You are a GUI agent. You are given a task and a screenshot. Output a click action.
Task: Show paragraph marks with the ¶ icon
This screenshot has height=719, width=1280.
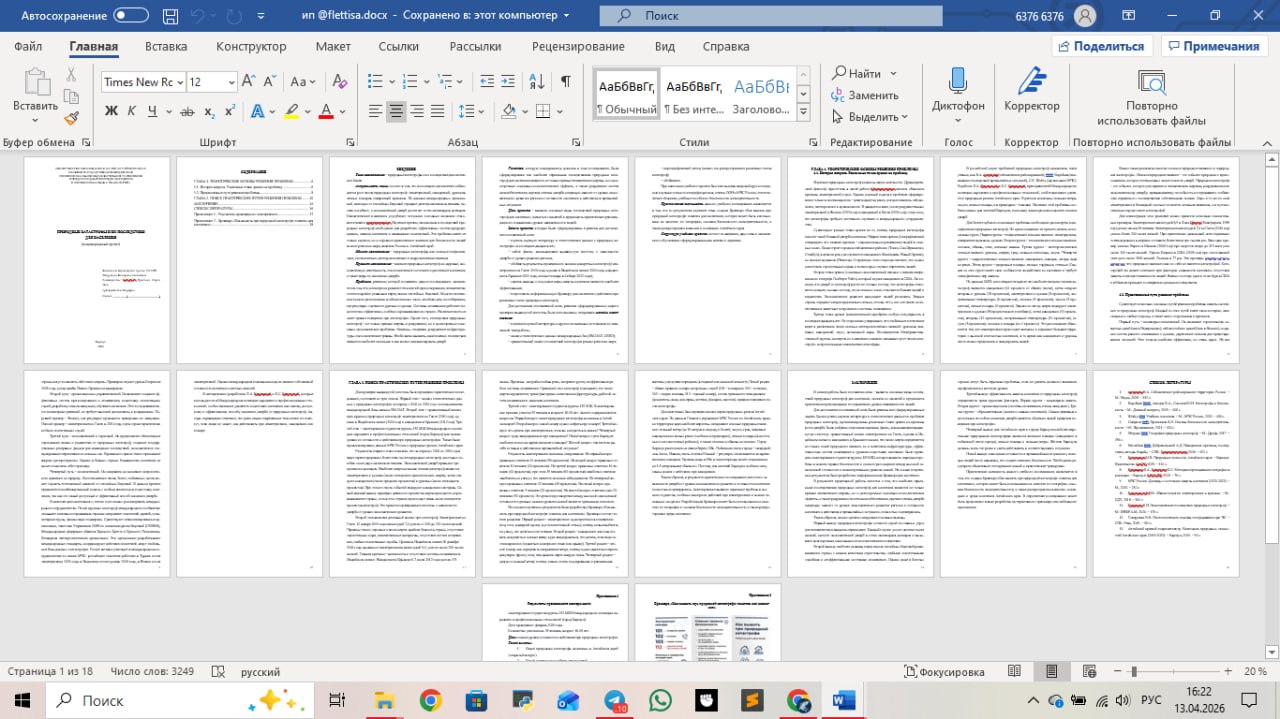click(x=566, y=82)
